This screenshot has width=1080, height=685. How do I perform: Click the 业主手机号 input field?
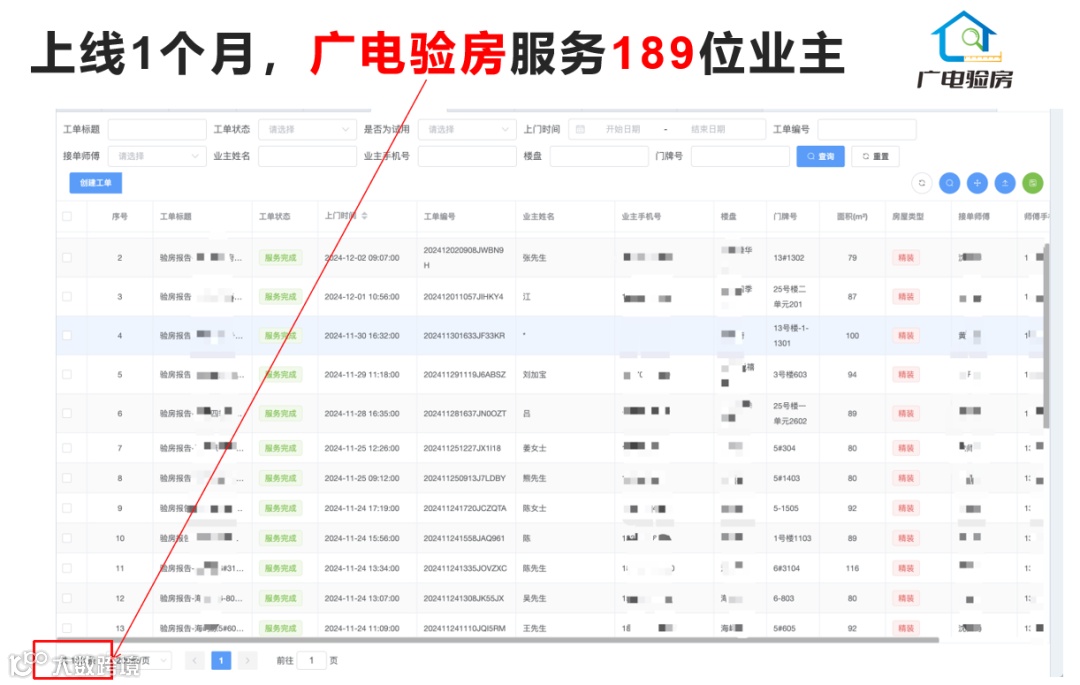coord(467,156)
